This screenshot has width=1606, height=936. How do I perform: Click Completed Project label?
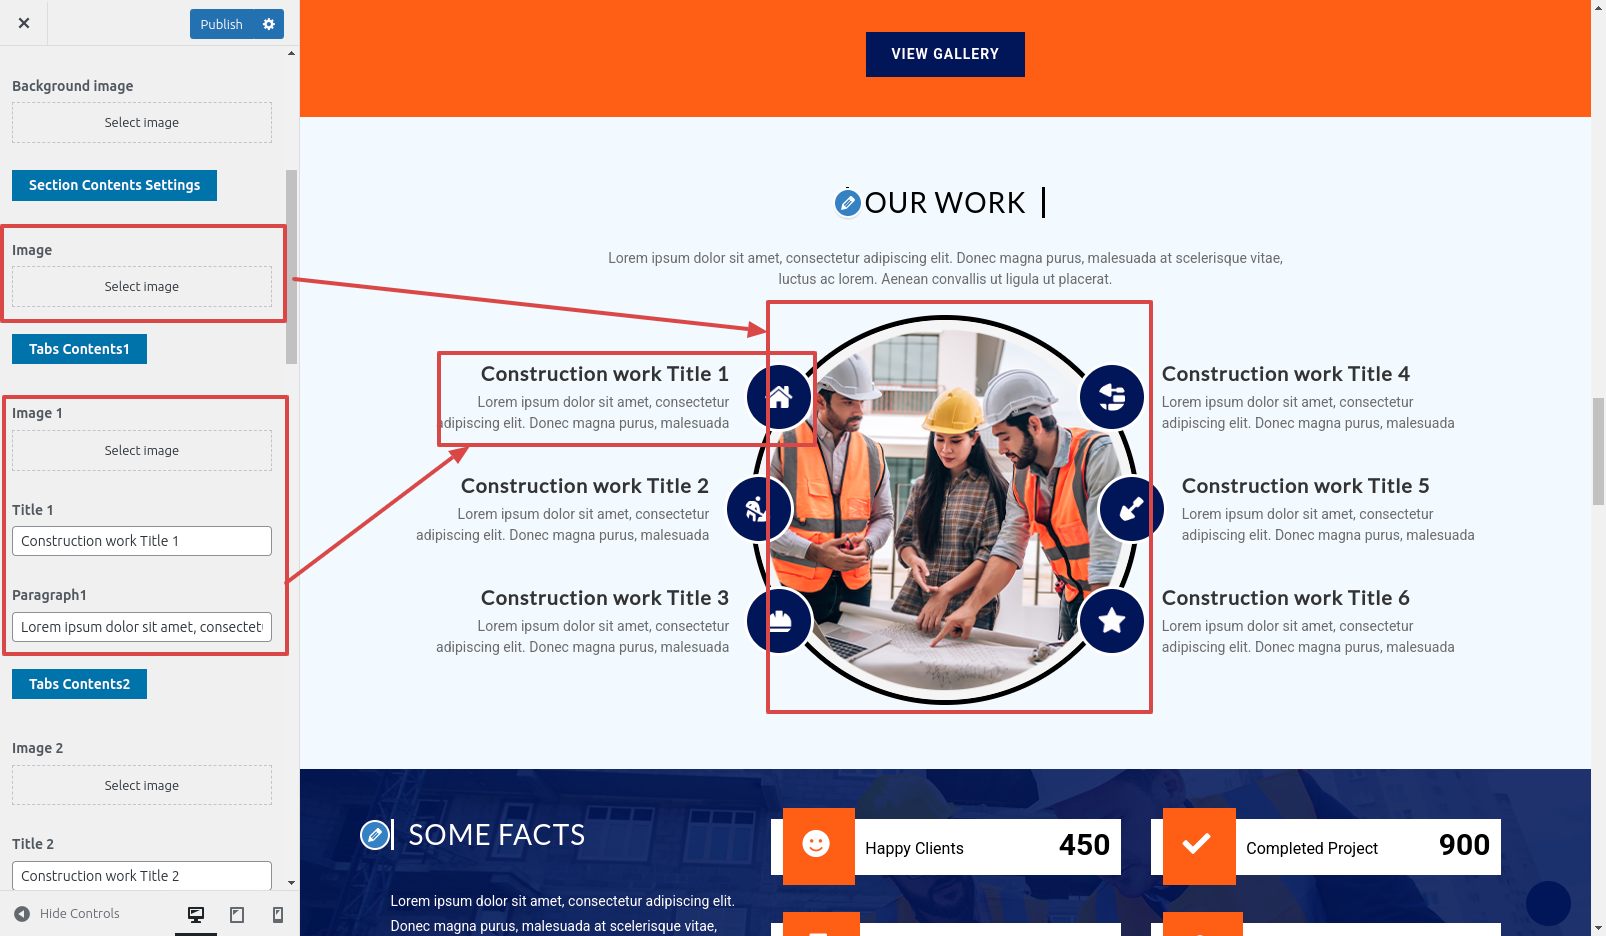(1312, 848)
